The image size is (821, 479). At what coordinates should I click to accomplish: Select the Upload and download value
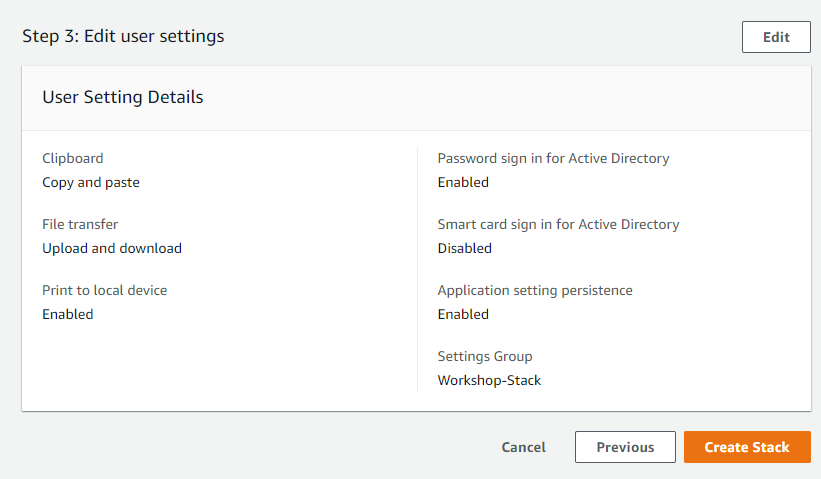pyautogui.click(x=112, y=248)
